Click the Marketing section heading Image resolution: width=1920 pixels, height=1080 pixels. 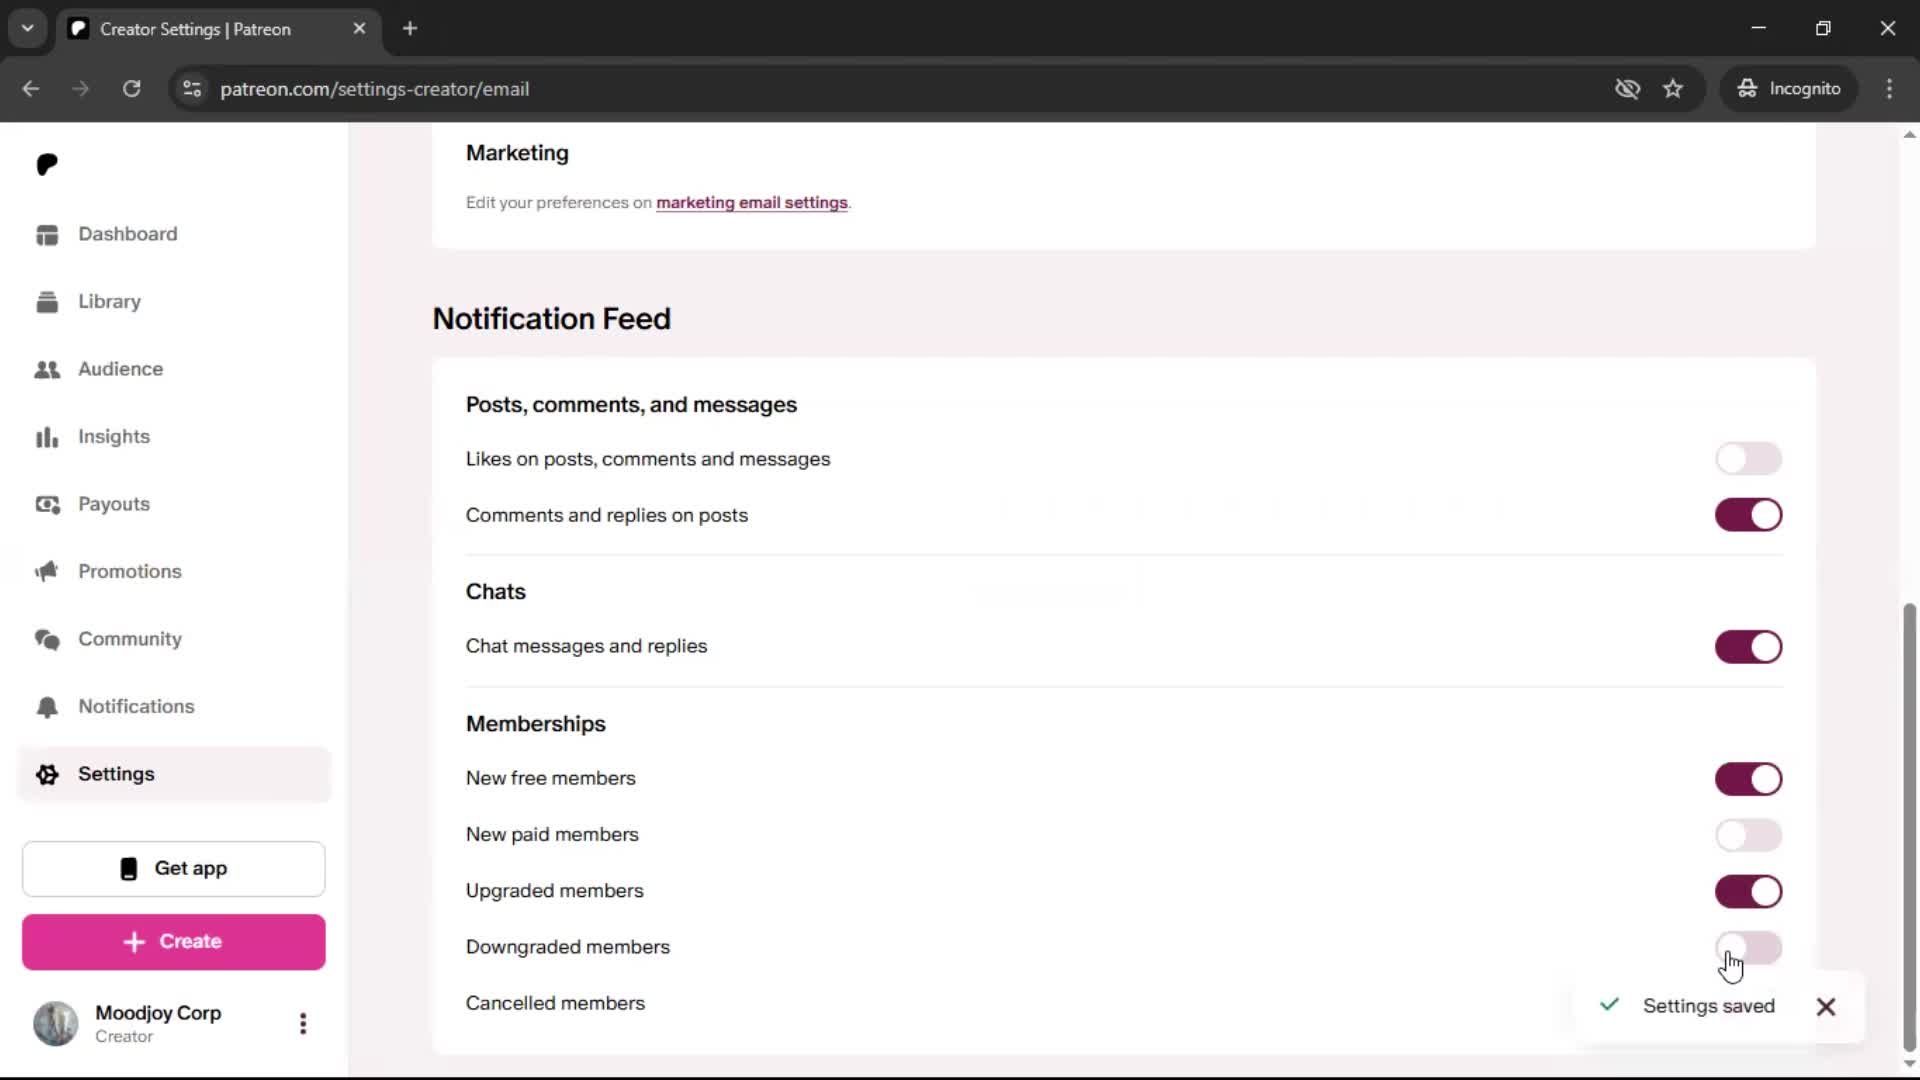pyautogui.click(x=517, y=153)
